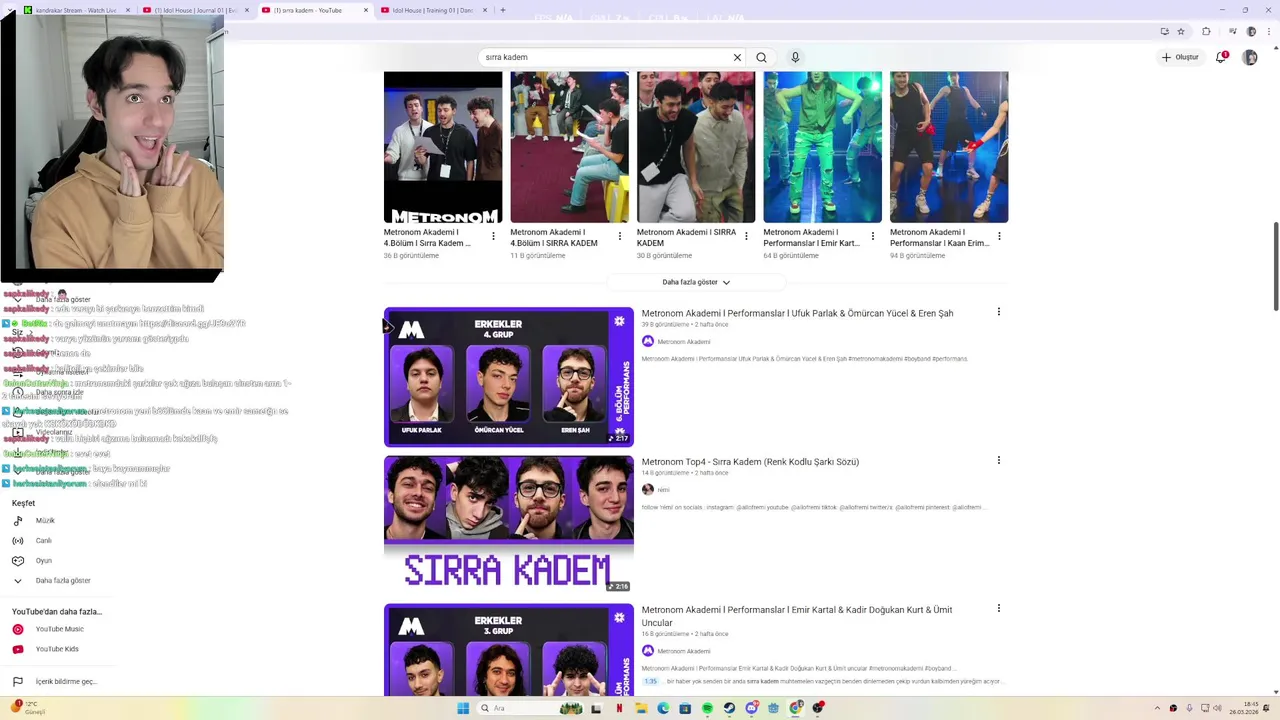1280x720 pixels.
Task: Open YouTube Kids from the sidebar
Action: (56, 649)
